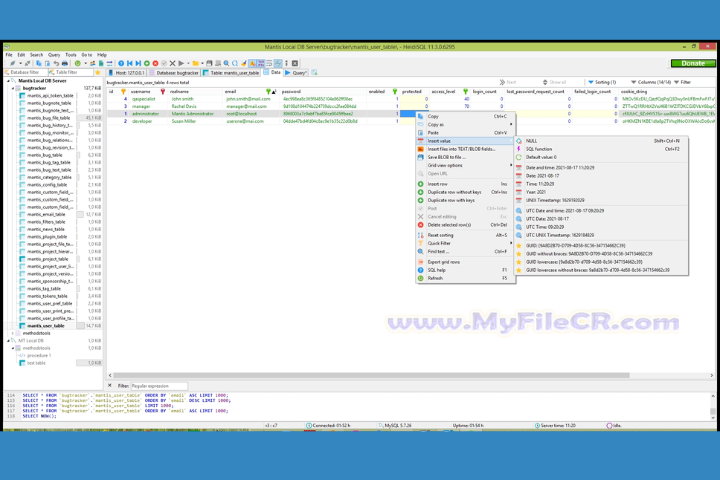720x480 pixels.
Task: Open the Host: 127.0.0.1 tab
Action: (127, 73)
